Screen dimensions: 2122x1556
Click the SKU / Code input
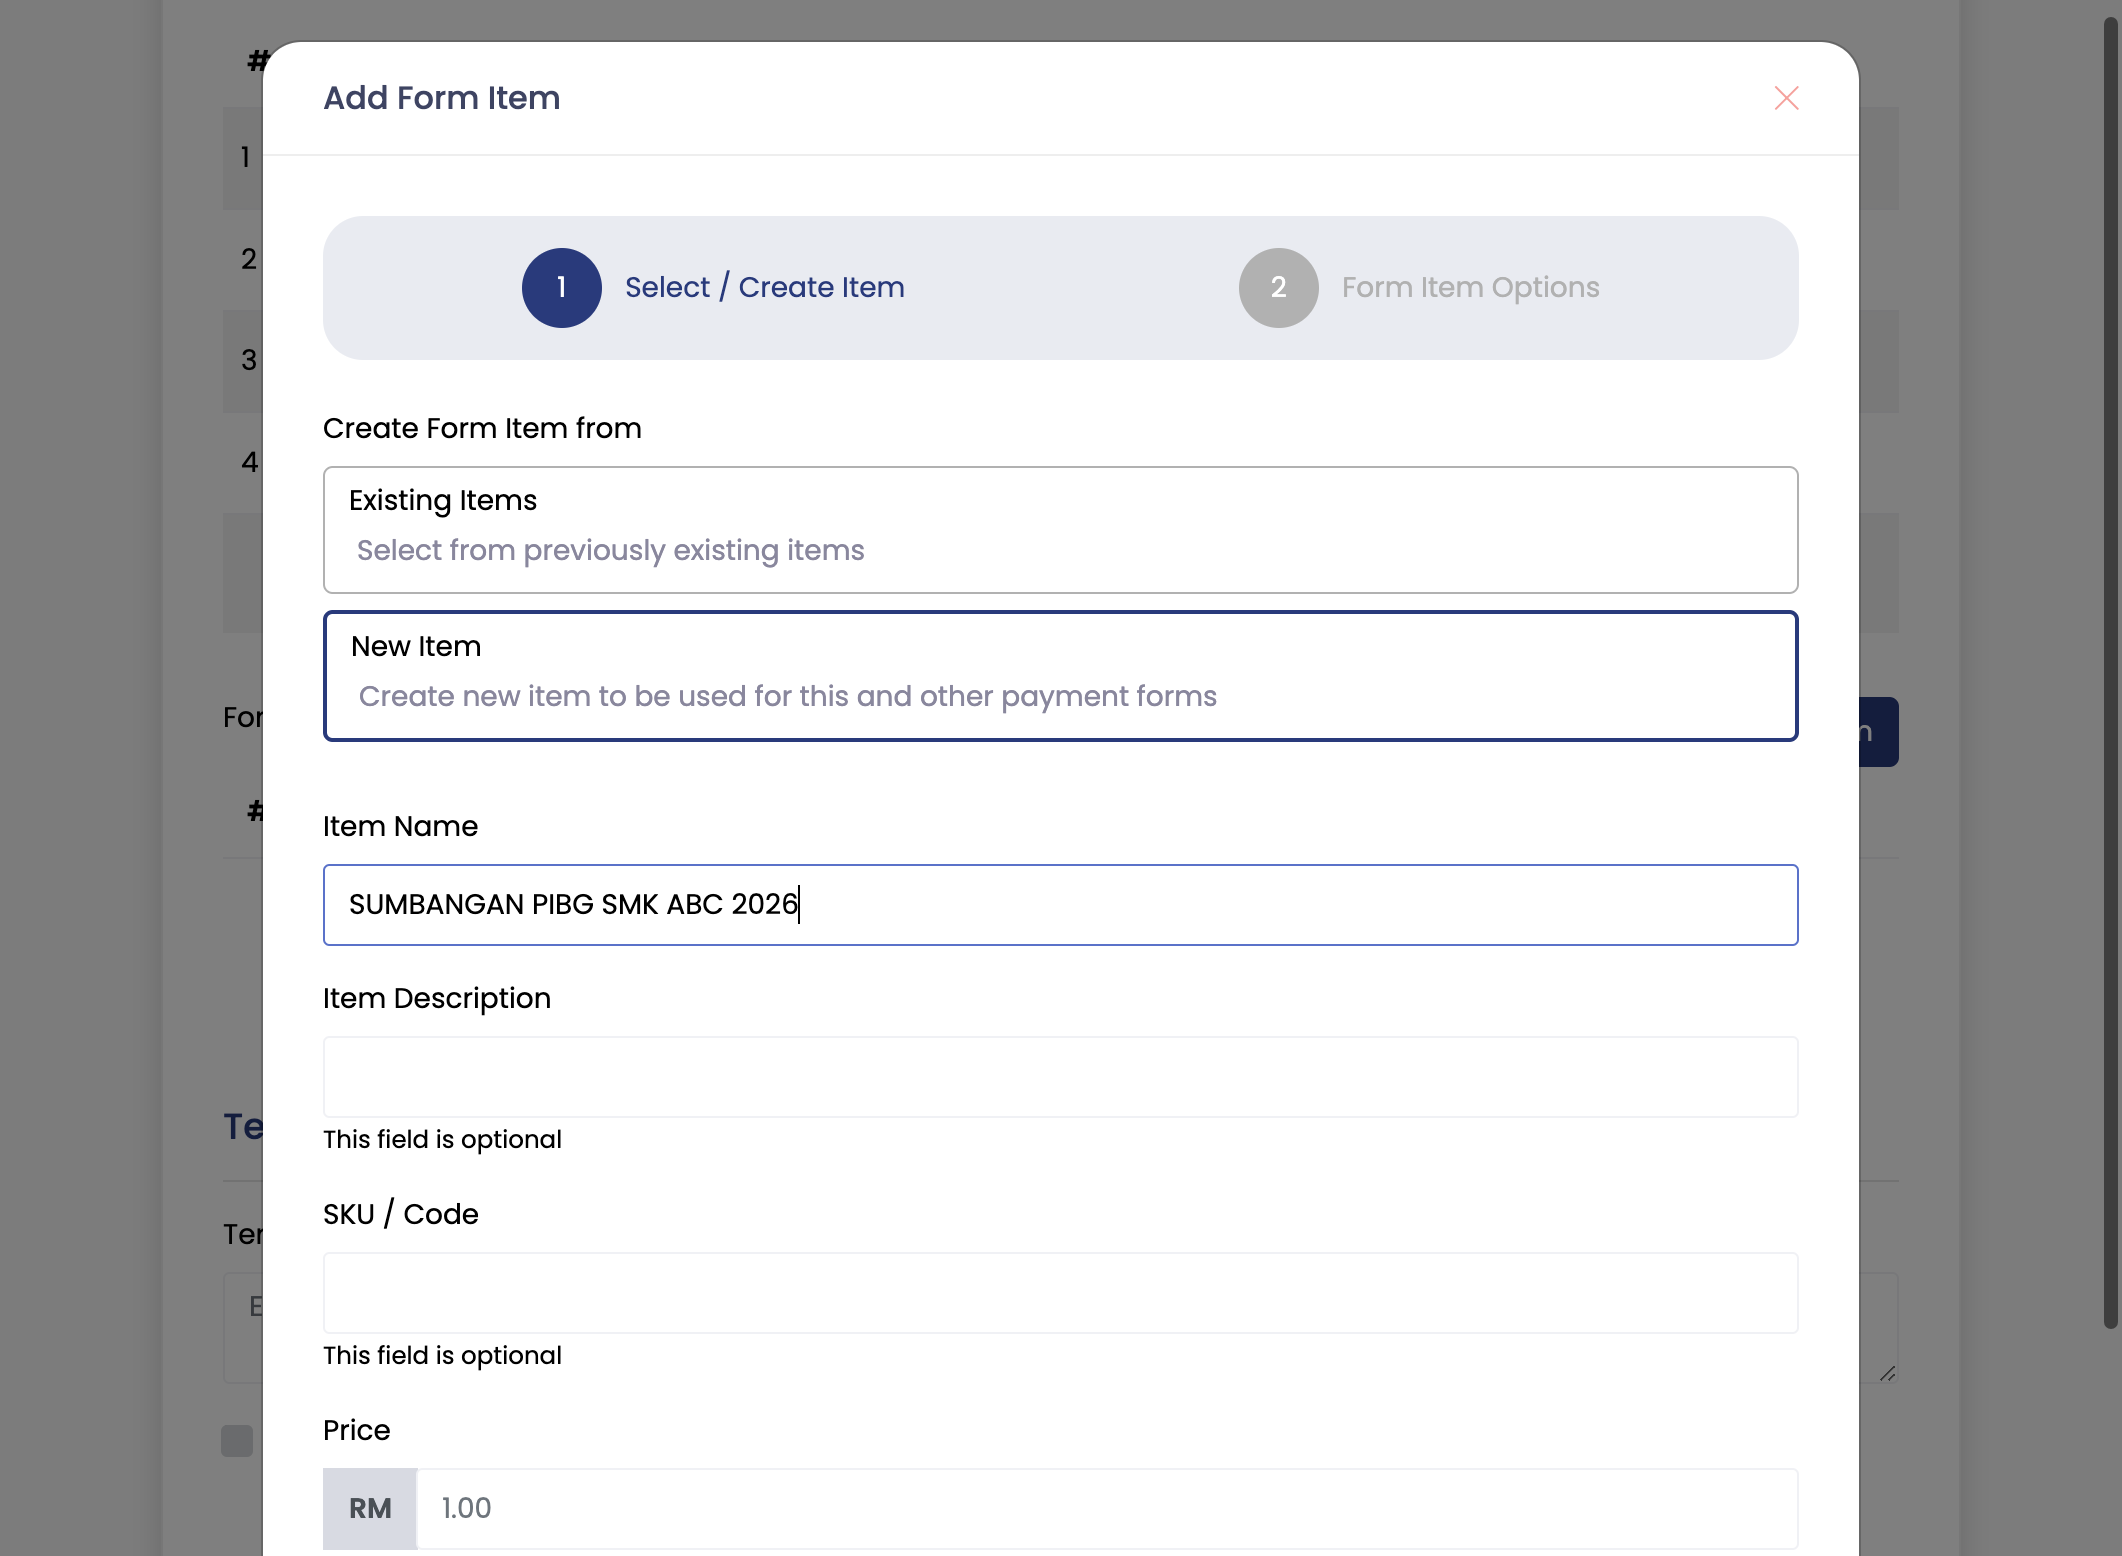click(x=1060, y=1293)
